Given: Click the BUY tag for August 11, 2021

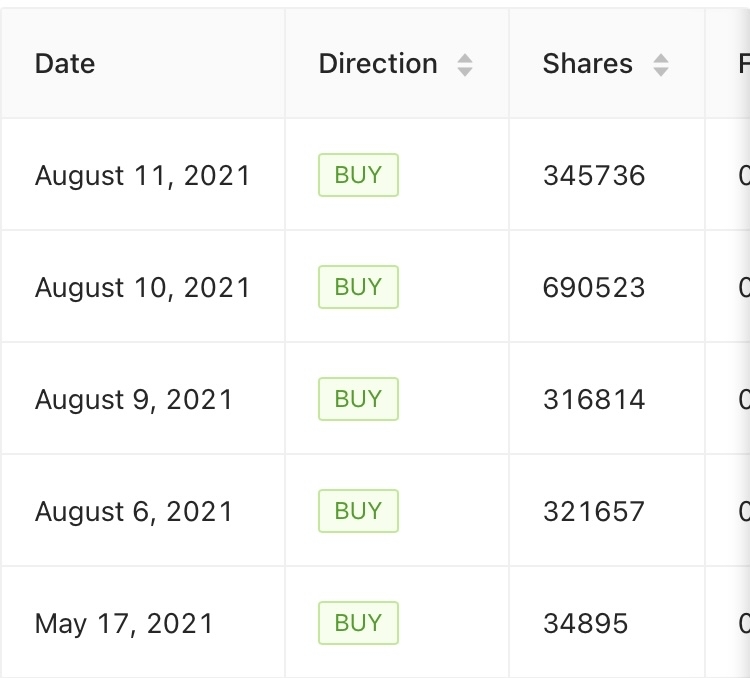Looking at the screenshot, I should coord(358,175).
